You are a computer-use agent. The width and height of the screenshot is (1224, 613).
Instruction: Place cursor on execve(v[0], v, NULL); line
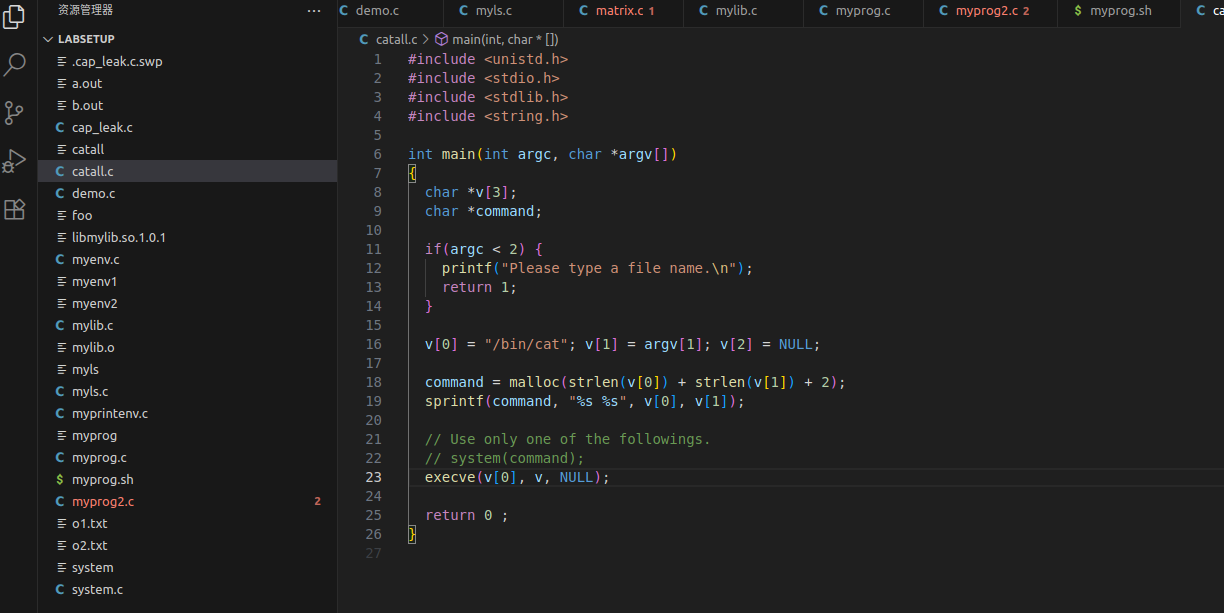click(x=517, y=477)
